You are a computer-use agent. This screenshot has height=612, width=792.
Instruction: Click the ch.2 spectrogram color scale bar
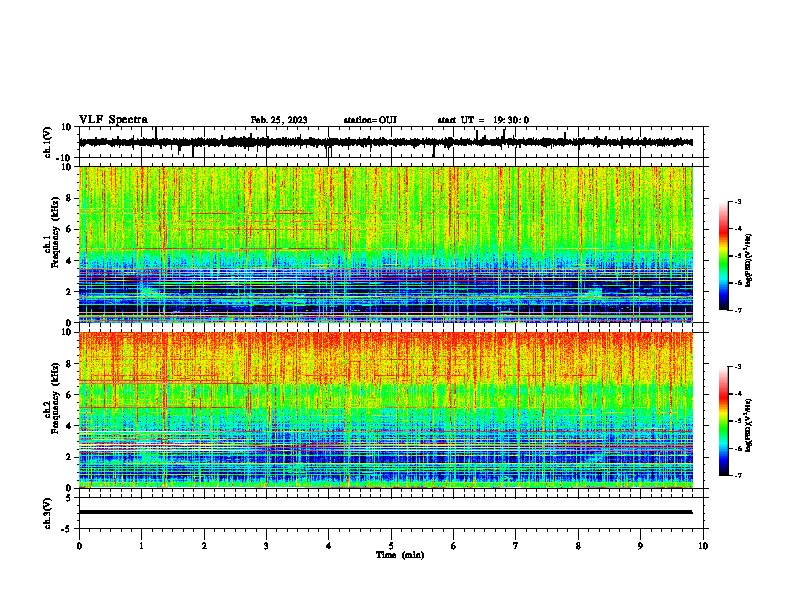[724, 421]
